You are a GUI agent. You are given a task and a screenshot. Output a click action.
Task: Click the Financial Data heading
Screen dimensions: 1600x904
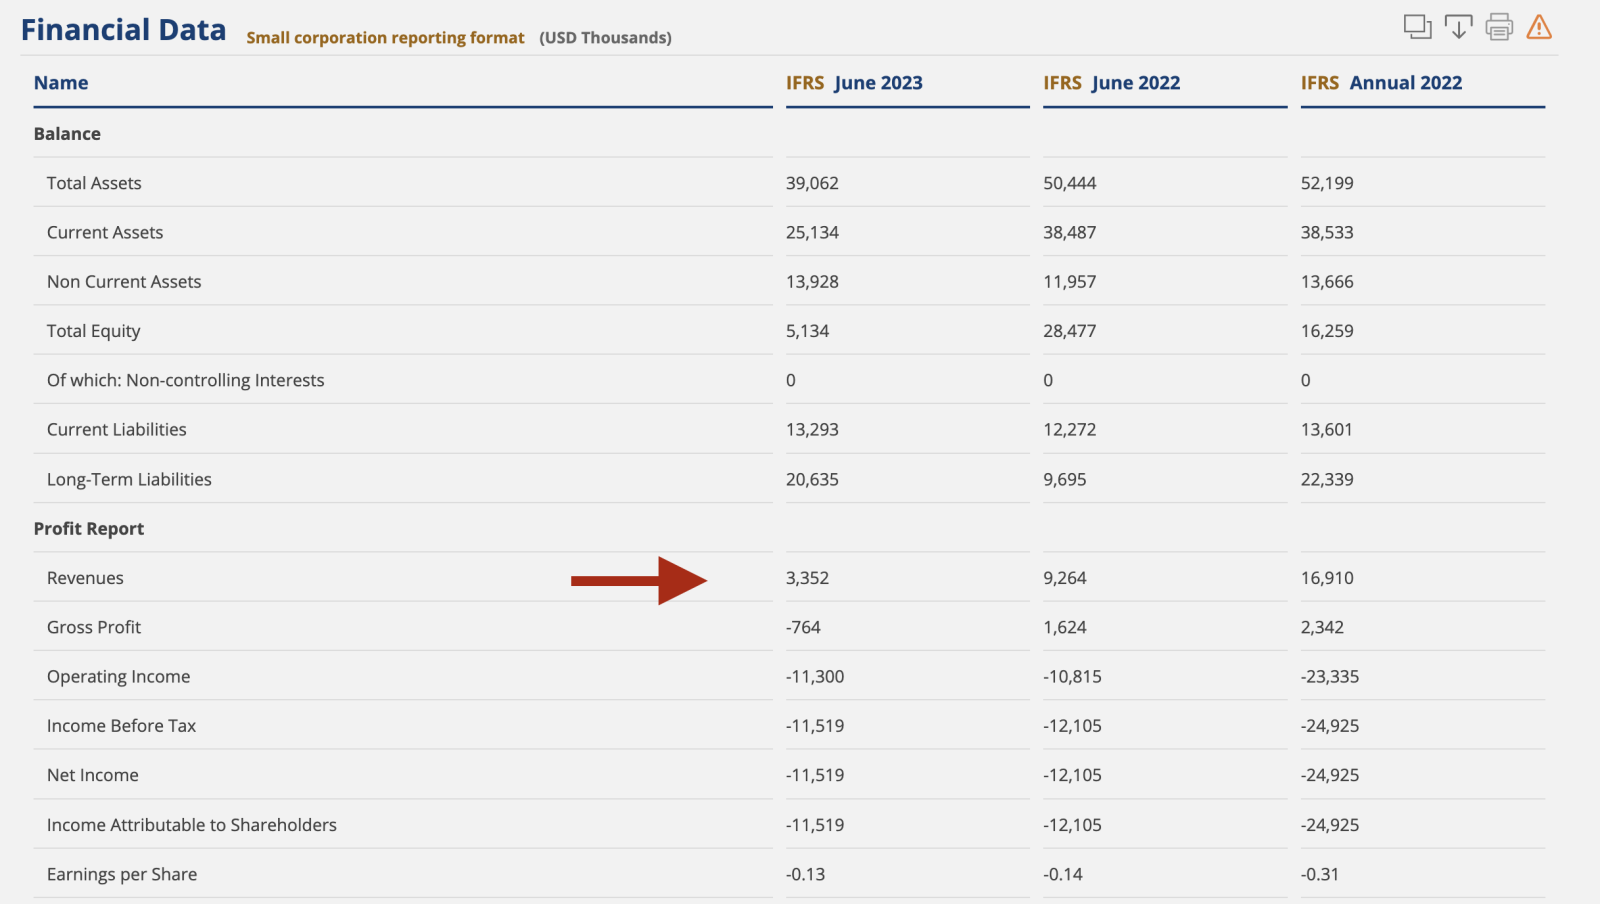(x=124, y=30)
